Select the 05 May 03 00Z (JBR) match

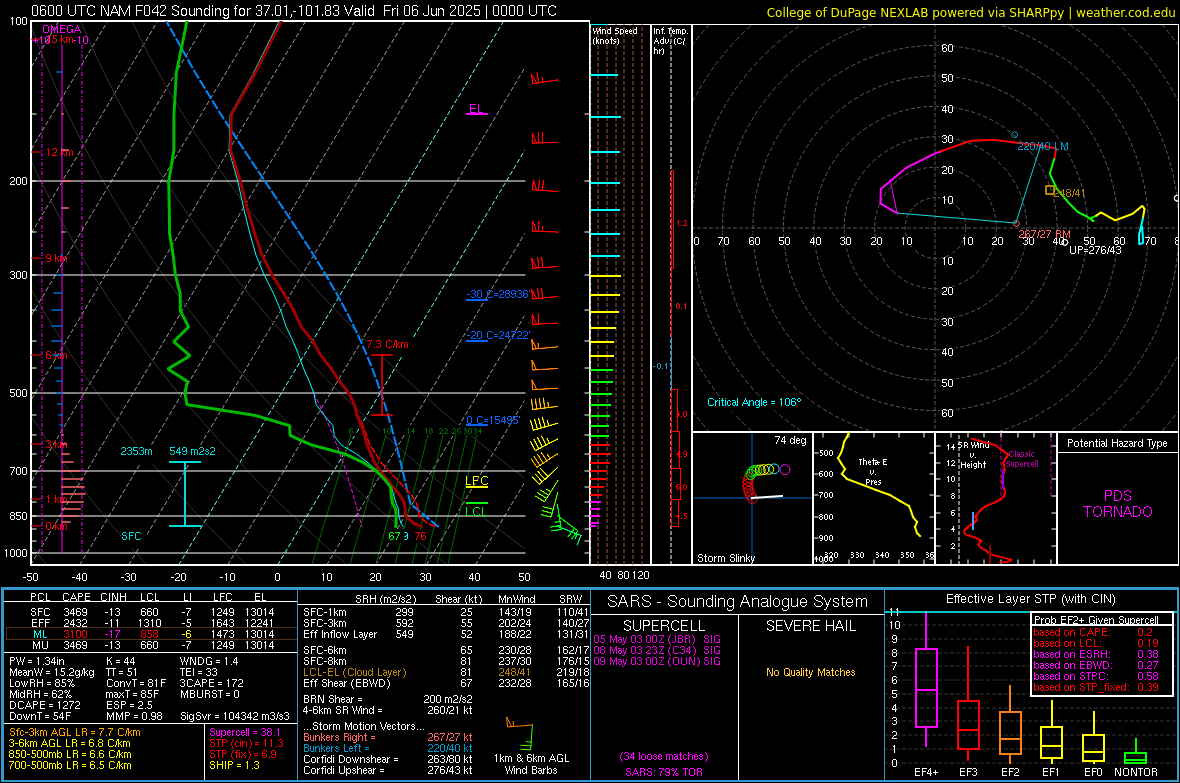tap(657, 639)
